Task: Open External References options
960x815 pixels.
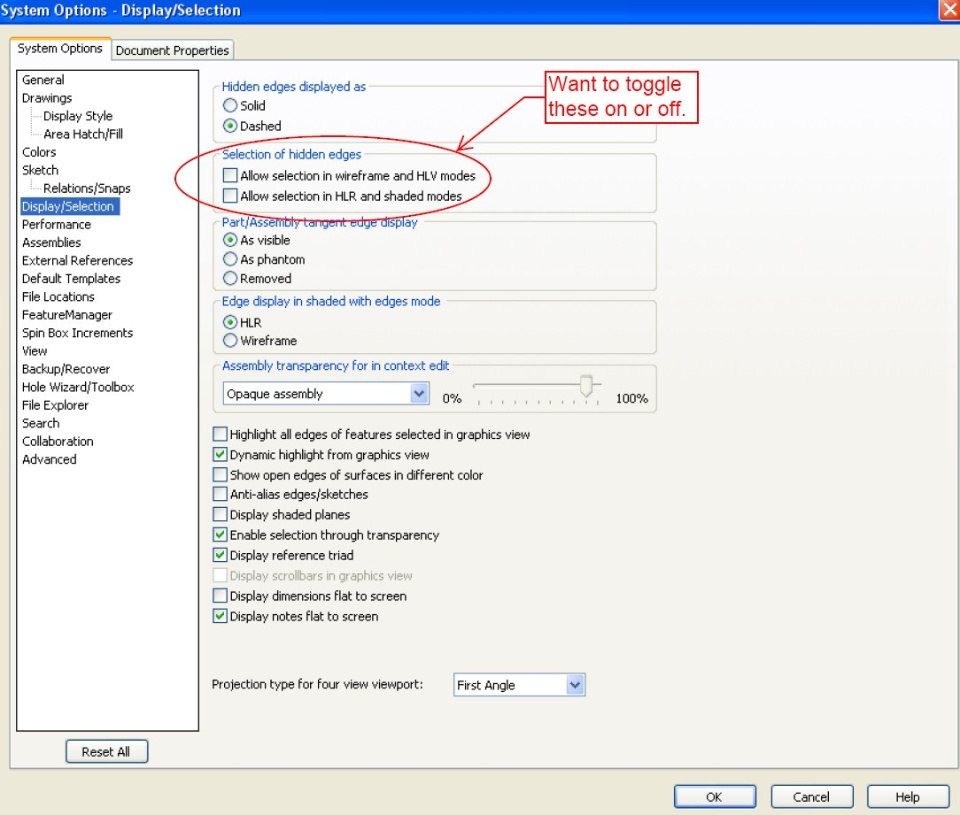Action: (77, 261)
